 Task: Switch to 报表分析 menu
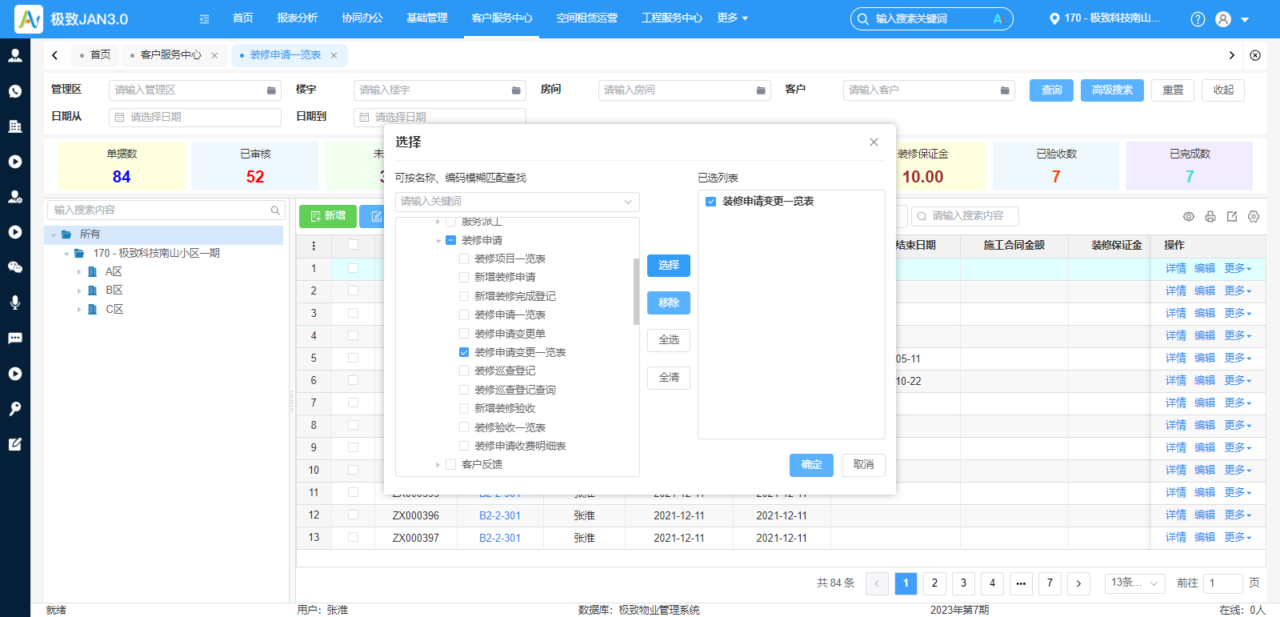pos(297,18)
